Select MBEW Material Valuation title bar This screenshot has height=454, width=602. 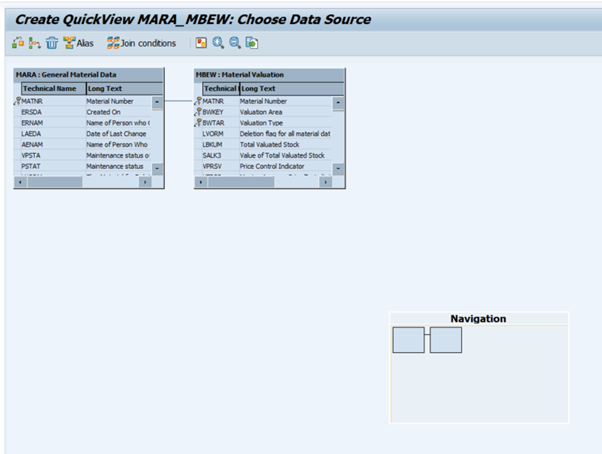[x=270, y=74]
